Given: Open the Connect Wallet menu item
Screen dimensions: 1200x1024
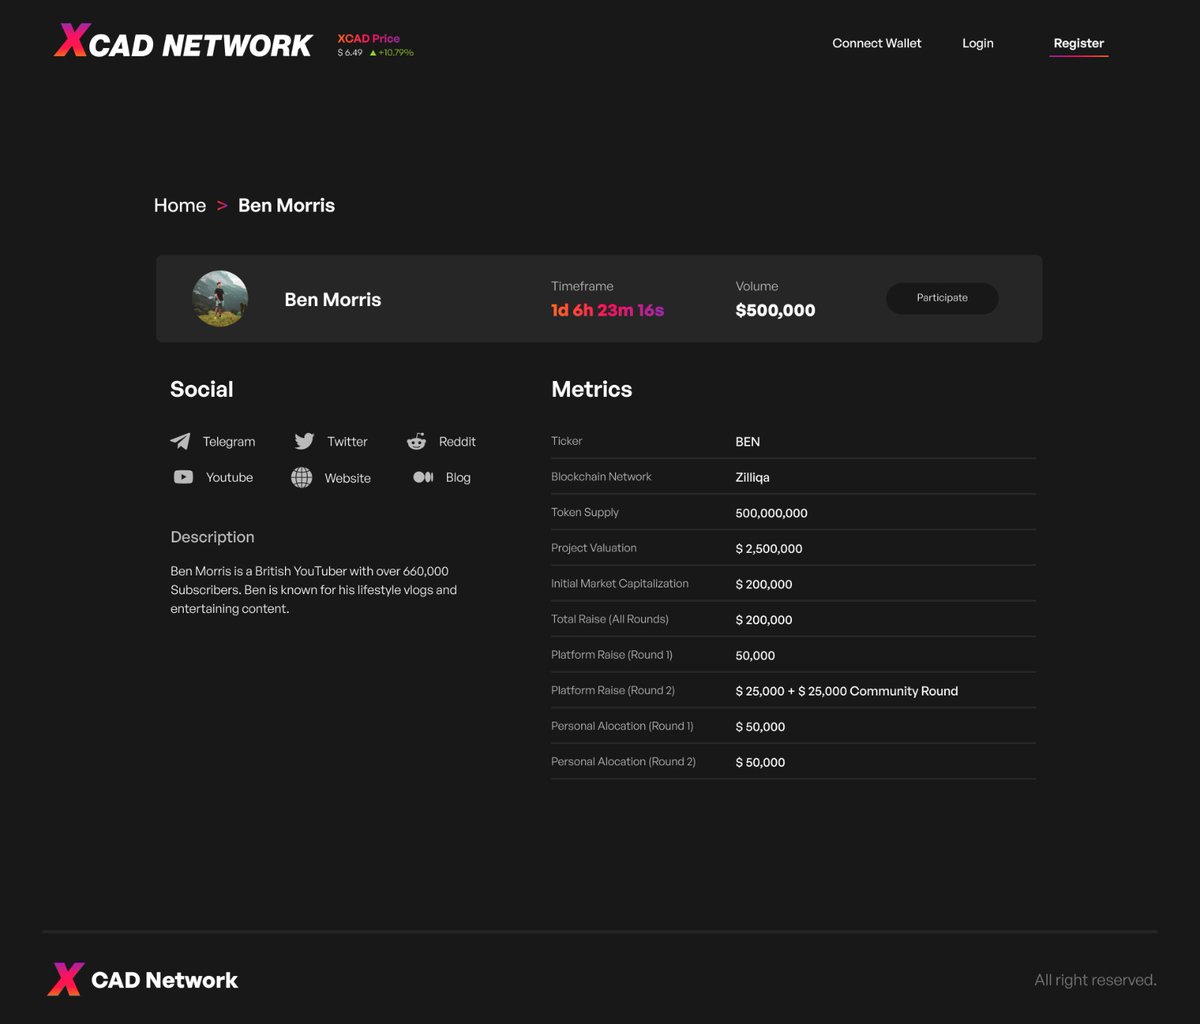Looking at the screenshot, I should pyautogui.click(x=877, y=43).
